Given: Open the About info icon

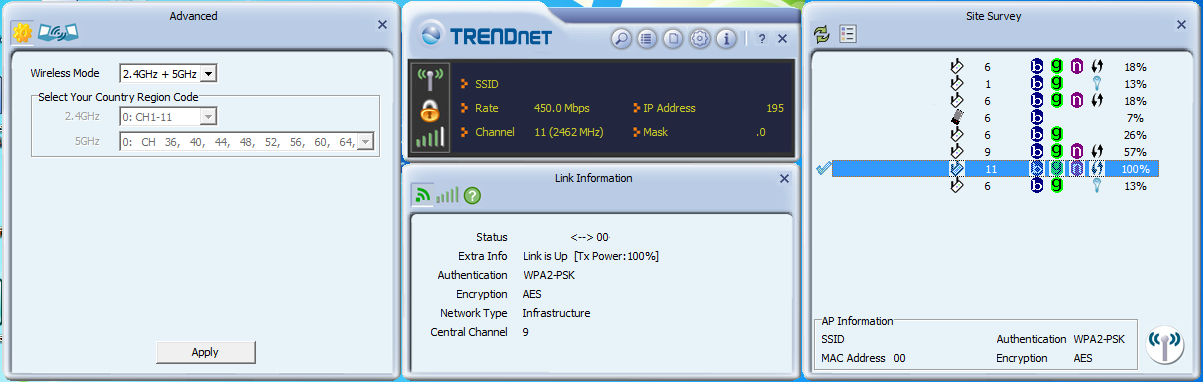Looking at the screenshot, I should [726, 39].
